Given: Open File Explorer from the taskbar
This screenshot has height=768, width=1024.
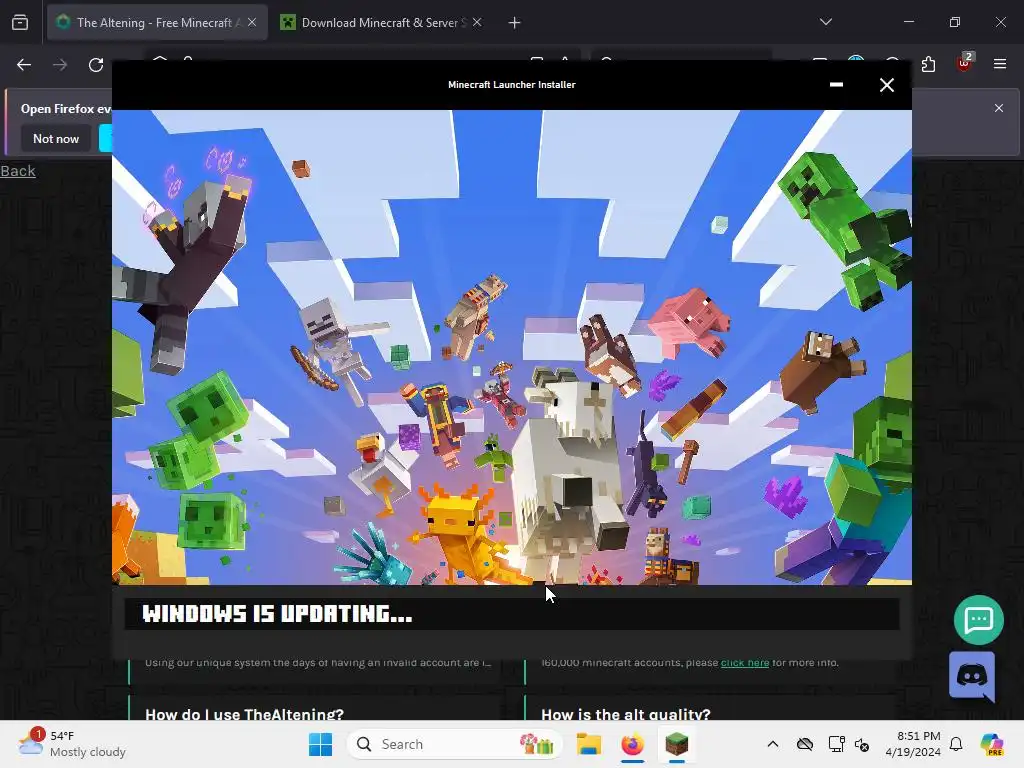Looking at the screenshot, I should pos(588,744).
